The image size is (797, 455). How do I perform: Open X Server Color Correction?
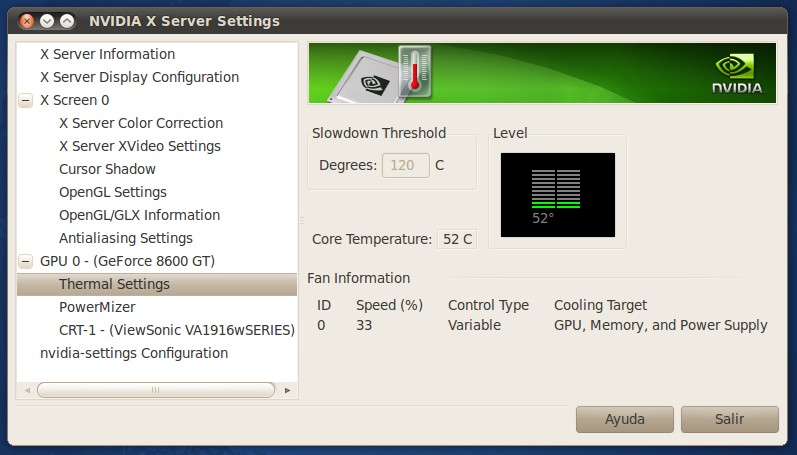[x=141, y=123]
